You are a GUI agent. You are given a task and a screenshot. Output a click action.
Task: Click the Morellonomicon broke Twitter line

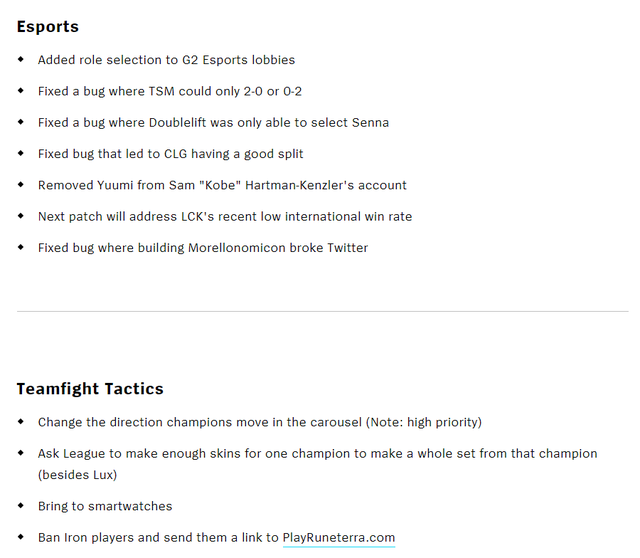[x=203, y=247]
